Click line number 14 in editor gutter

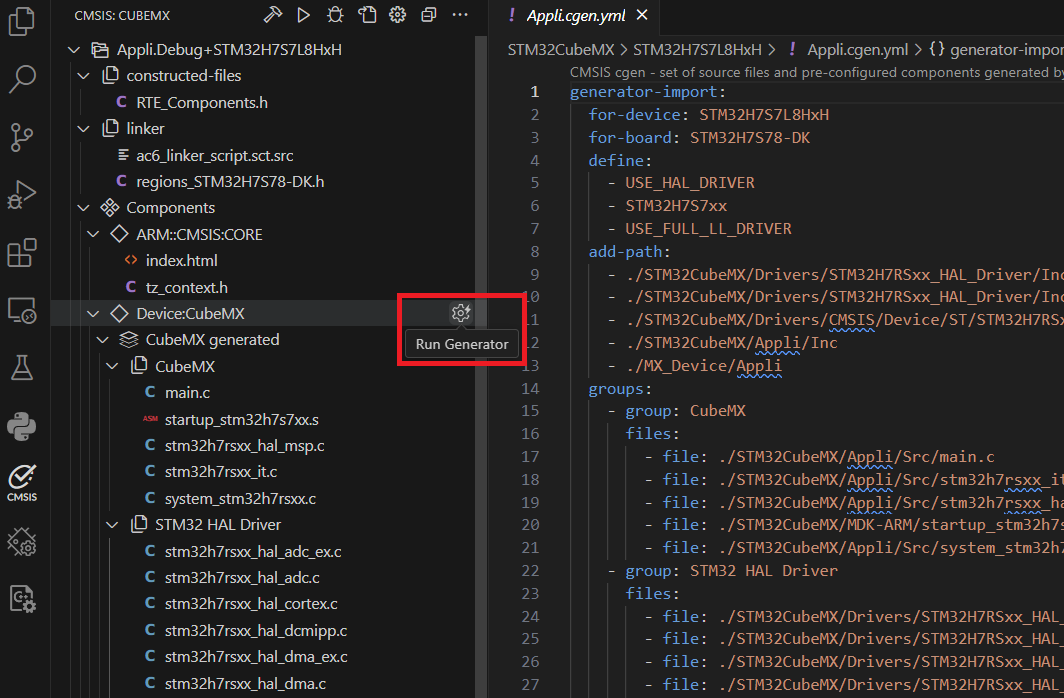click(530, 389)
